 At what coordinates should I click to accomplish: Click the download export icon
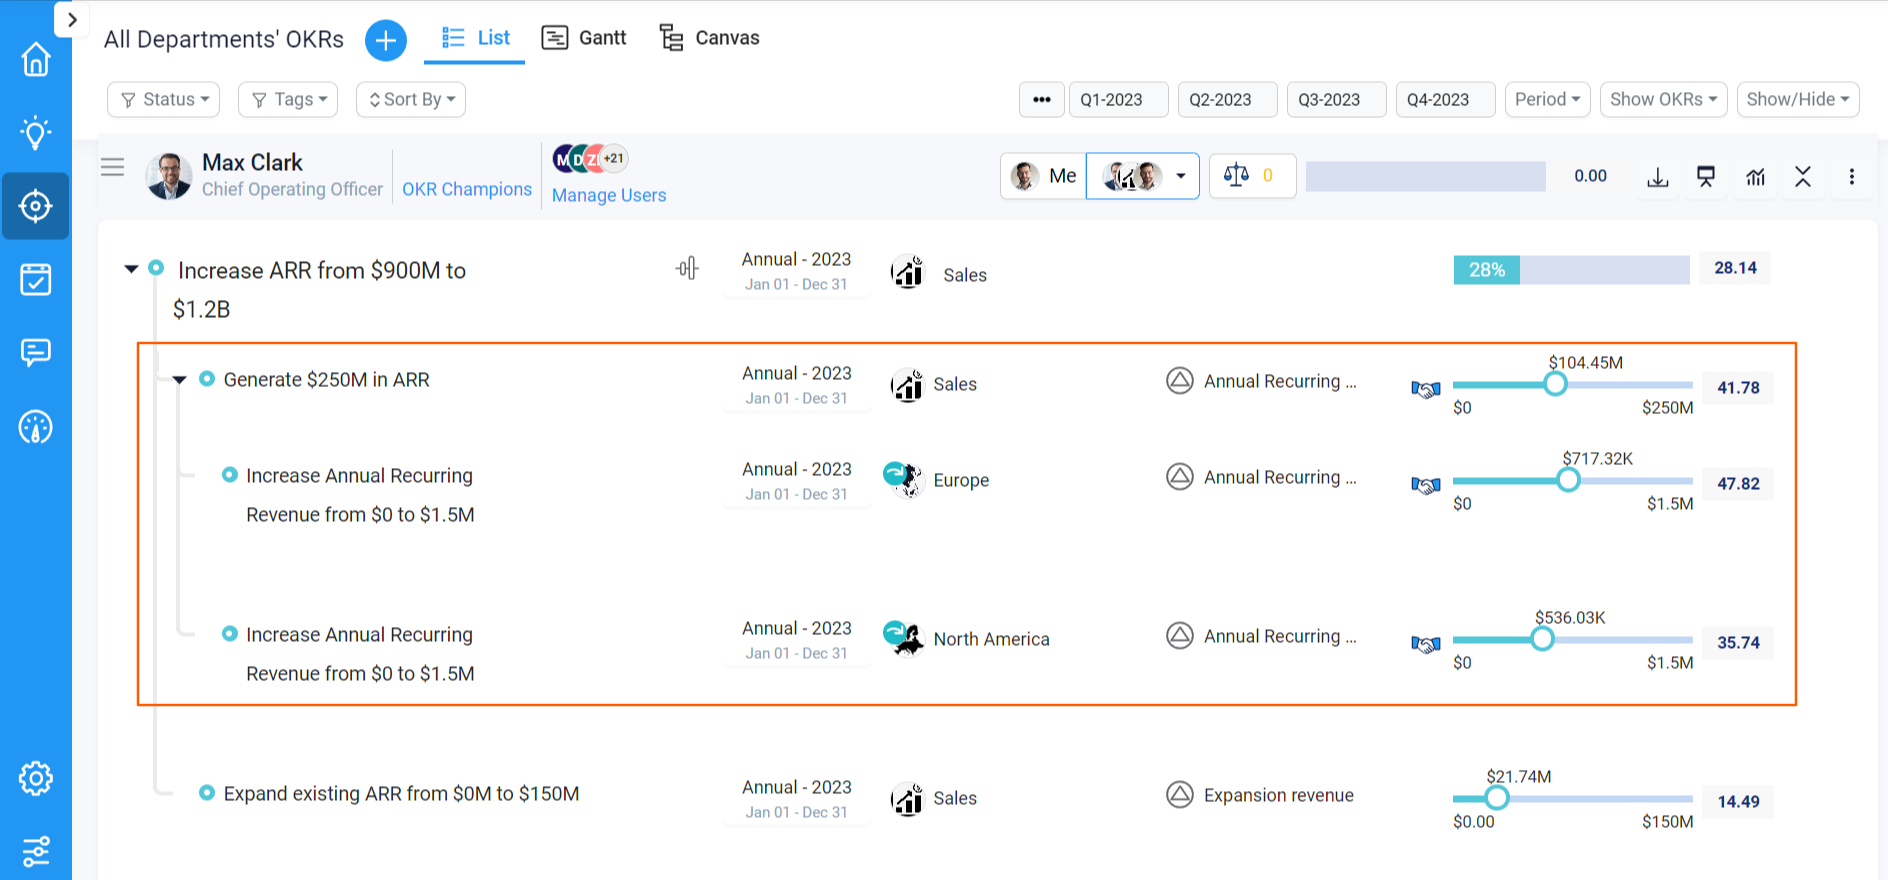coord(1658,177)
